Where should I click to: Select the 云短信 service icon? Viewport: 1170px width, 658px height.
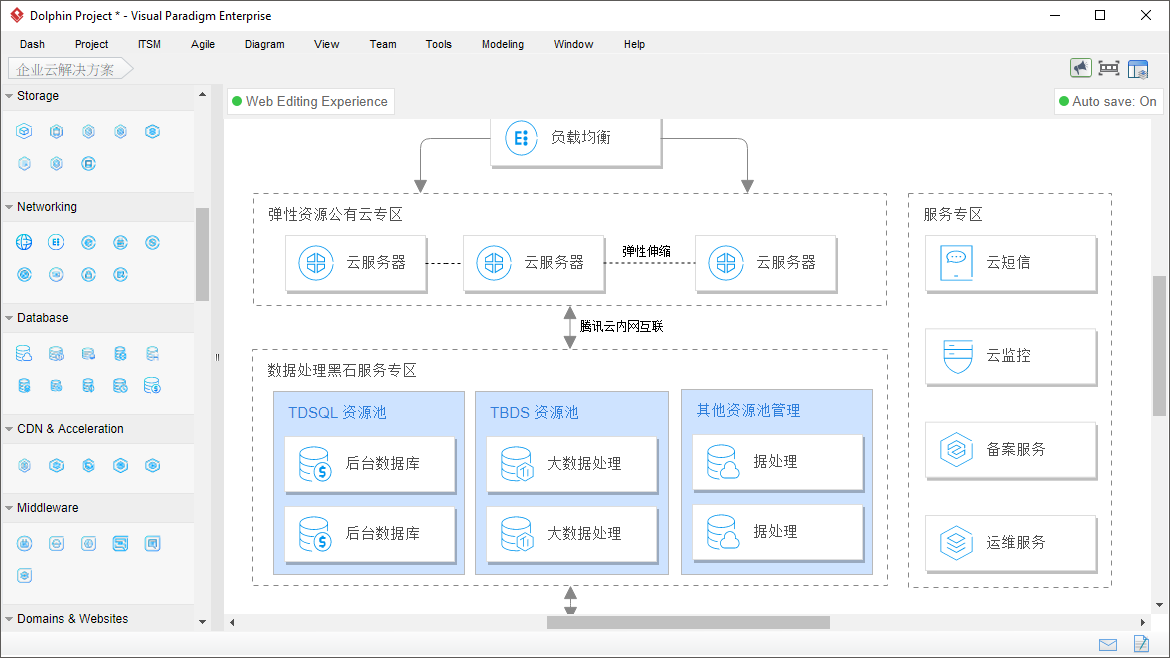coord(956,263)
